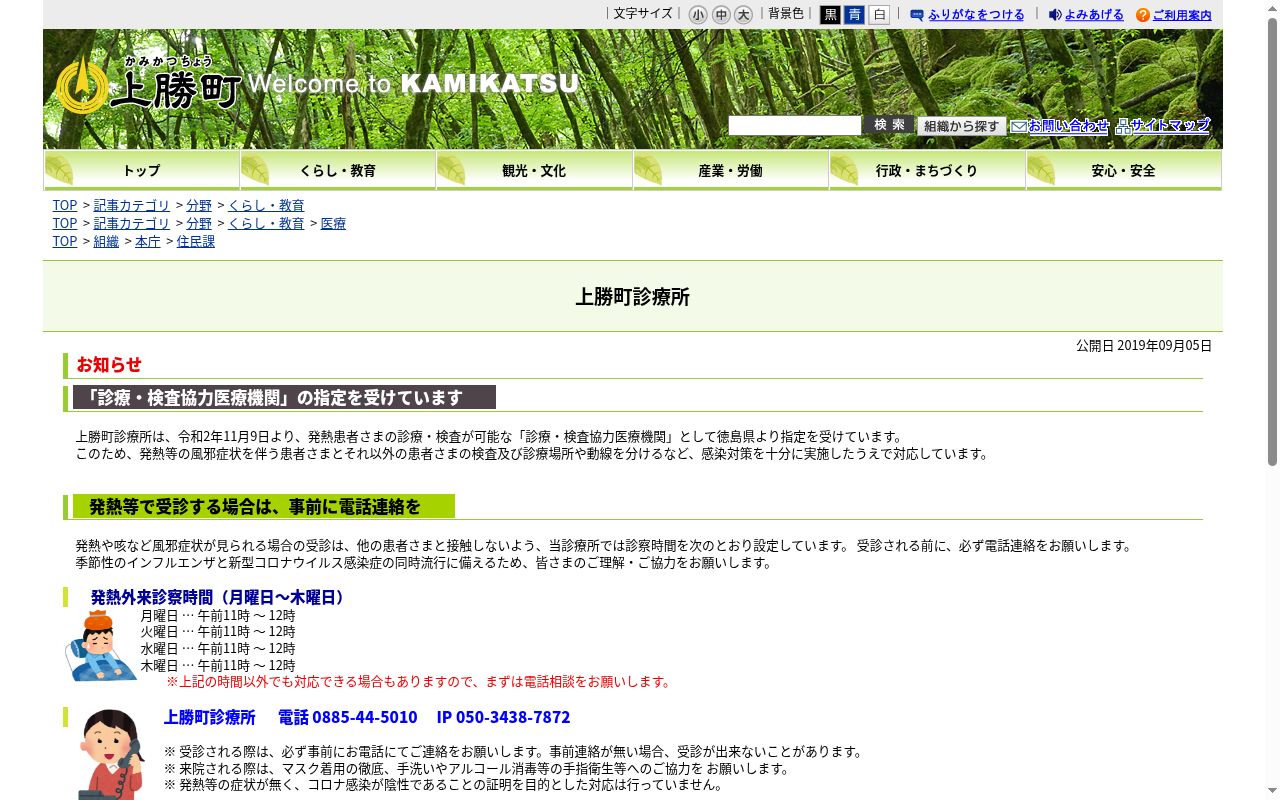Set text size to large (大)
1280x800 pixels.
click(x=743, y=15)
